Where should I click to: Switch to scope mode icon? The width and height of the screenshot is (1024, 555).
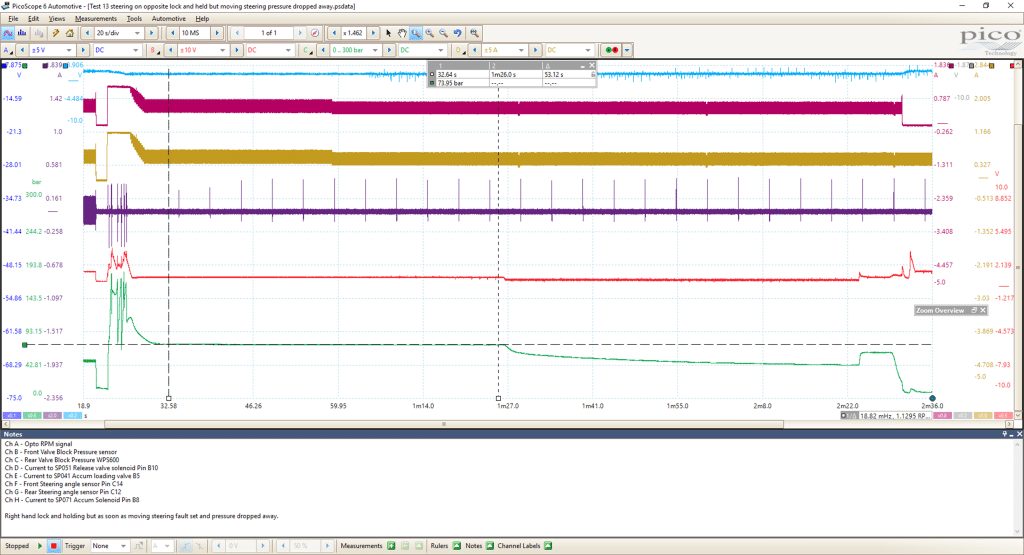point(8,33)
